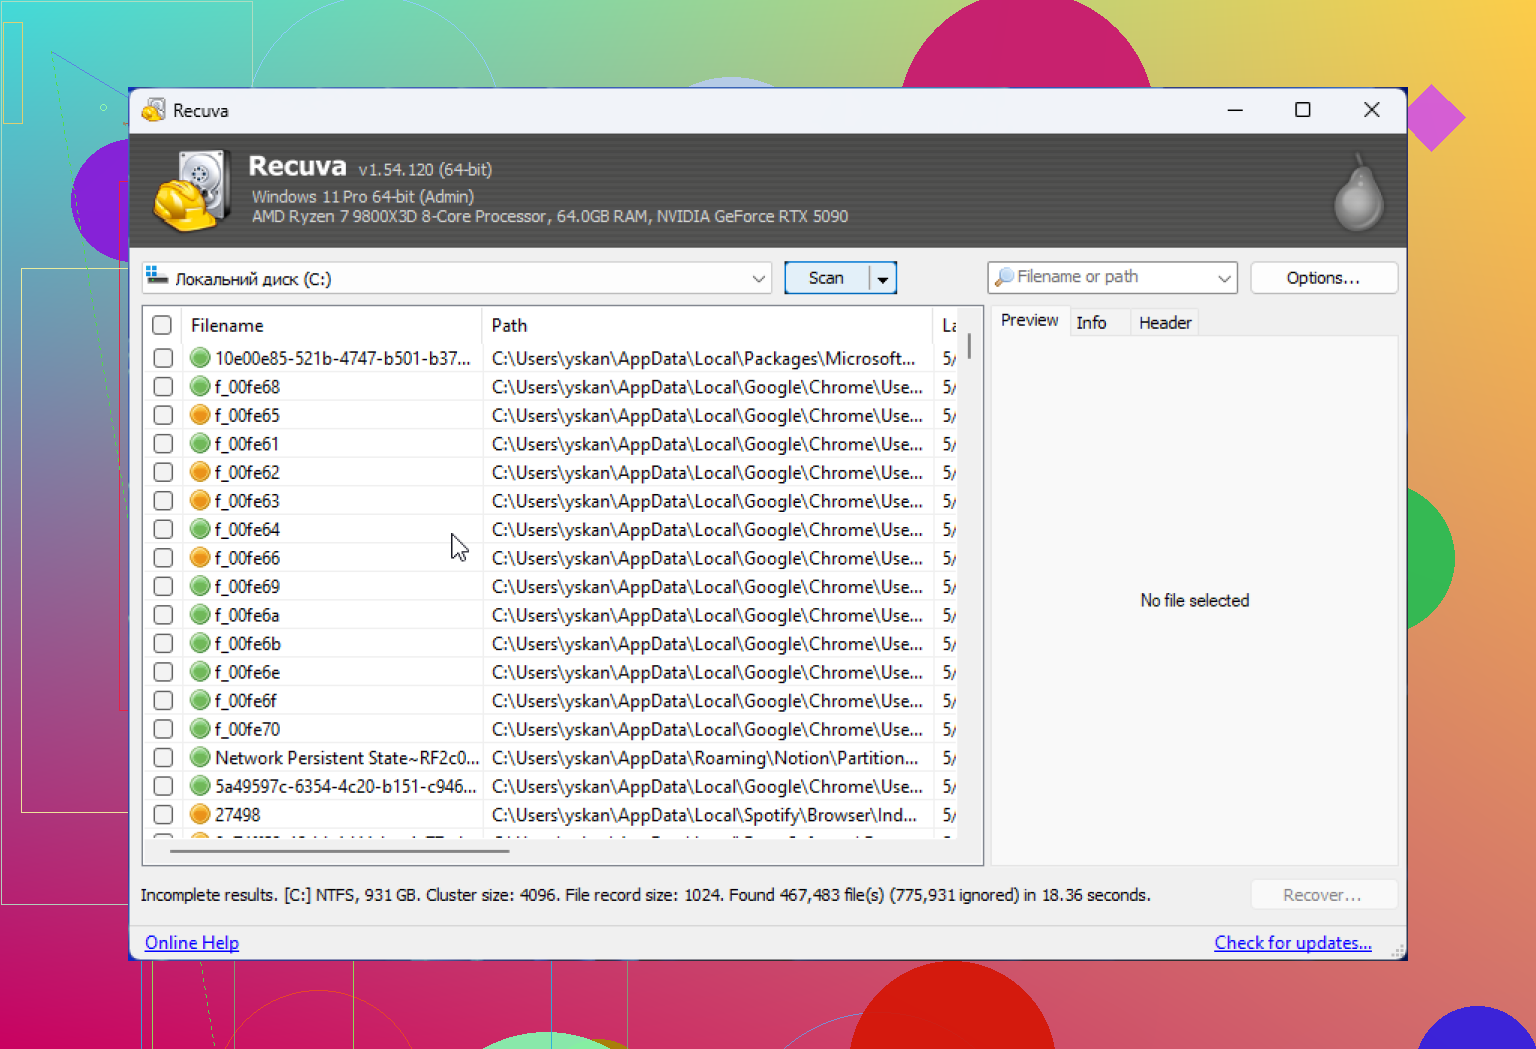1536x1049 pixels.
Task: Click the magnifier icon in filename filter box
Action: coord(1004,277)
